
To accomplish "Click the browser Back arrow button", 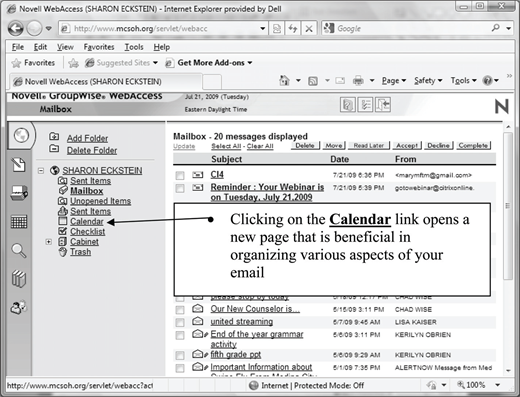I will pyautogui.click(x=16, y=28).
